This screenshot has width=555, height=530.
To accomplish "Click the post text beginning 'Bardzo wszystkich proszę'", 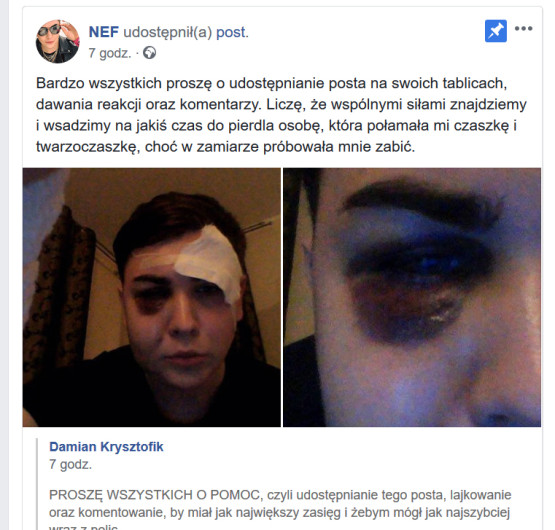I will click(x=281, y=115).
